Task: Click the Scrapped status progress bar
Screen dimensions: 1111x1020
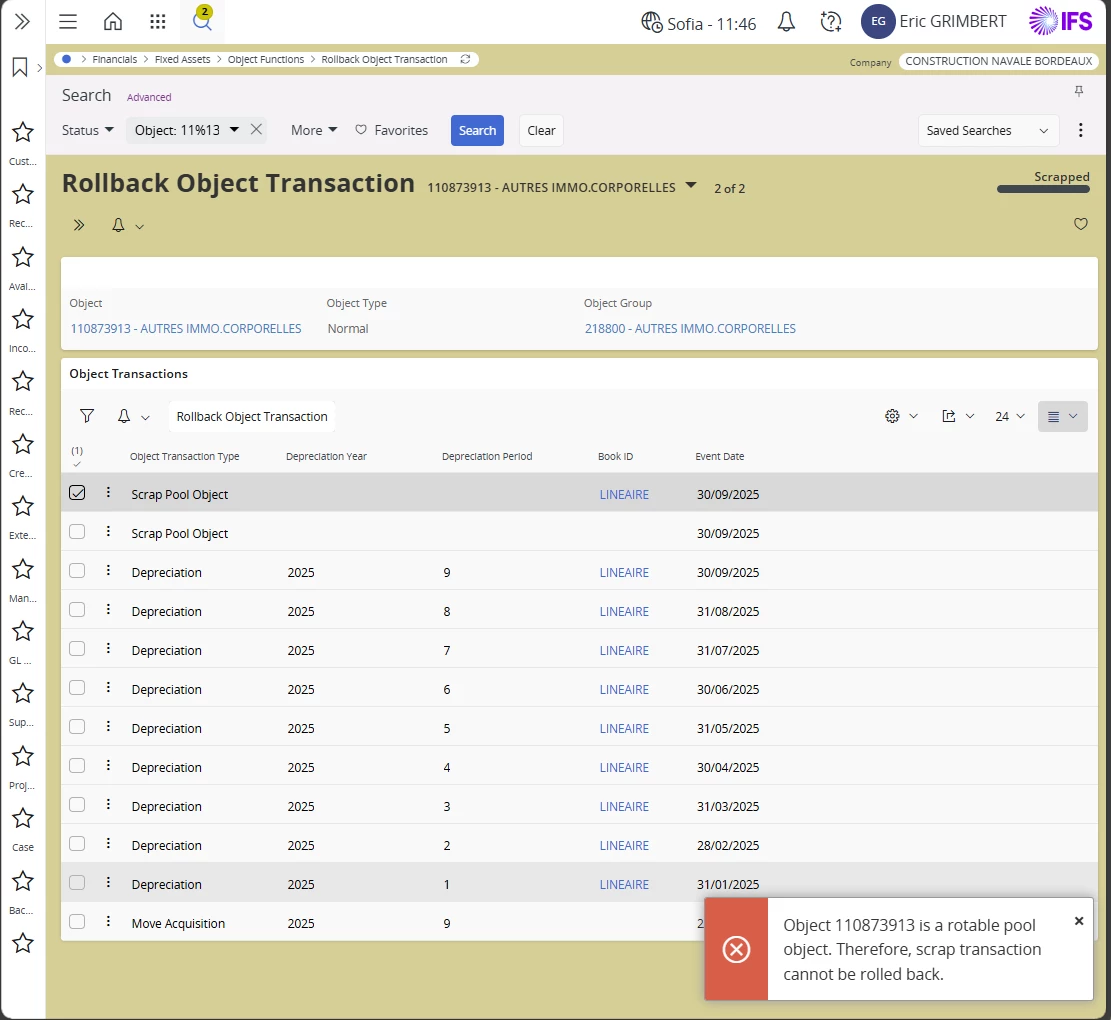Action: [x=1043, y=189]
